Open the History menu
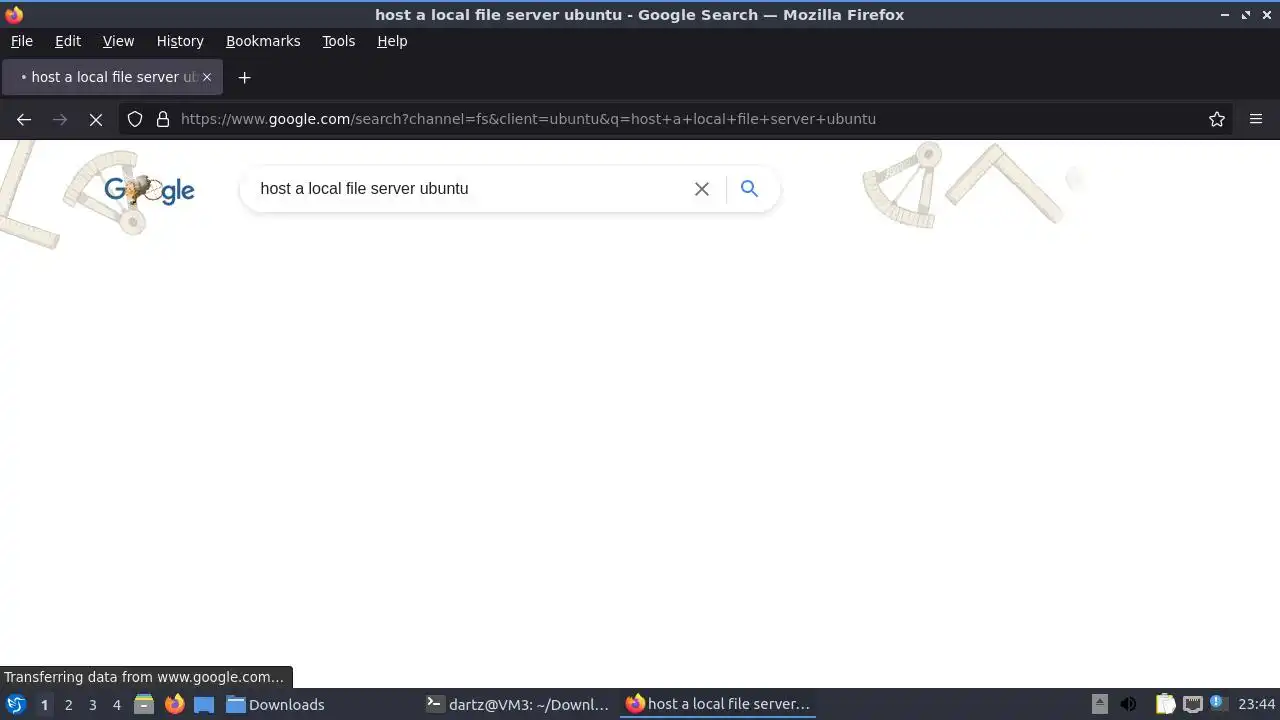The height and width of the screenshot is (720, 1280). (x=180, y=41)
